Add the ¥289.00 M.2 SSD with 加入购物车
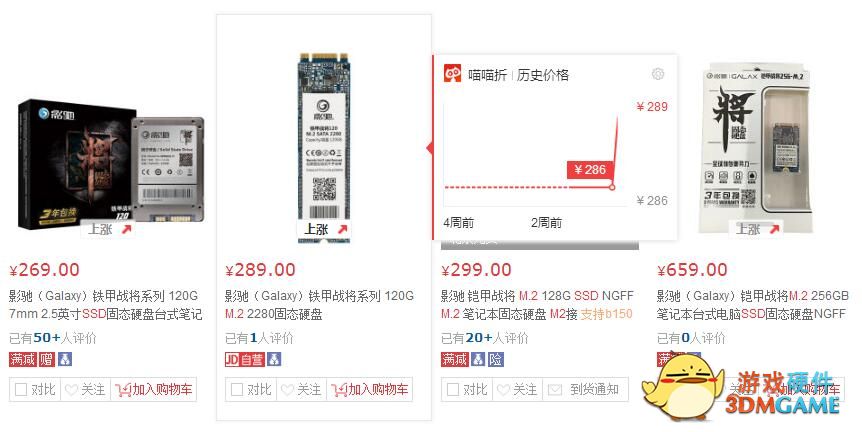Viewport: 862px width, 432px height. click(x=369, y=390)
